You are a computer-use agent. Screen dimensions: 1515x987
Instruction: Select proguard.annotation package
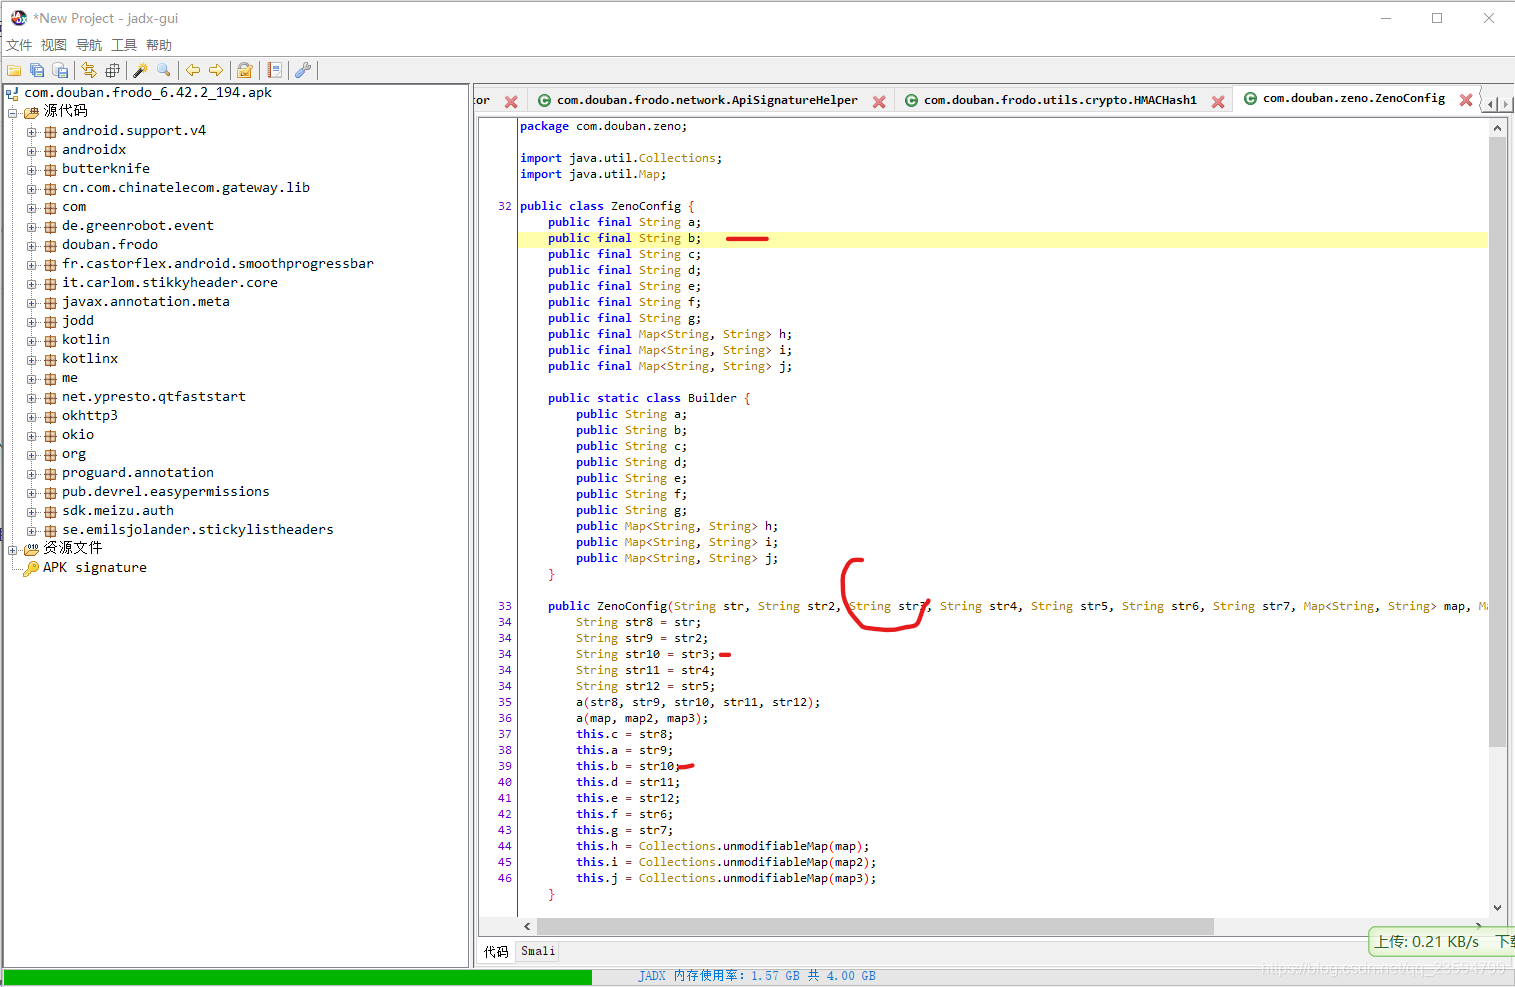click(x=138, y=472)
